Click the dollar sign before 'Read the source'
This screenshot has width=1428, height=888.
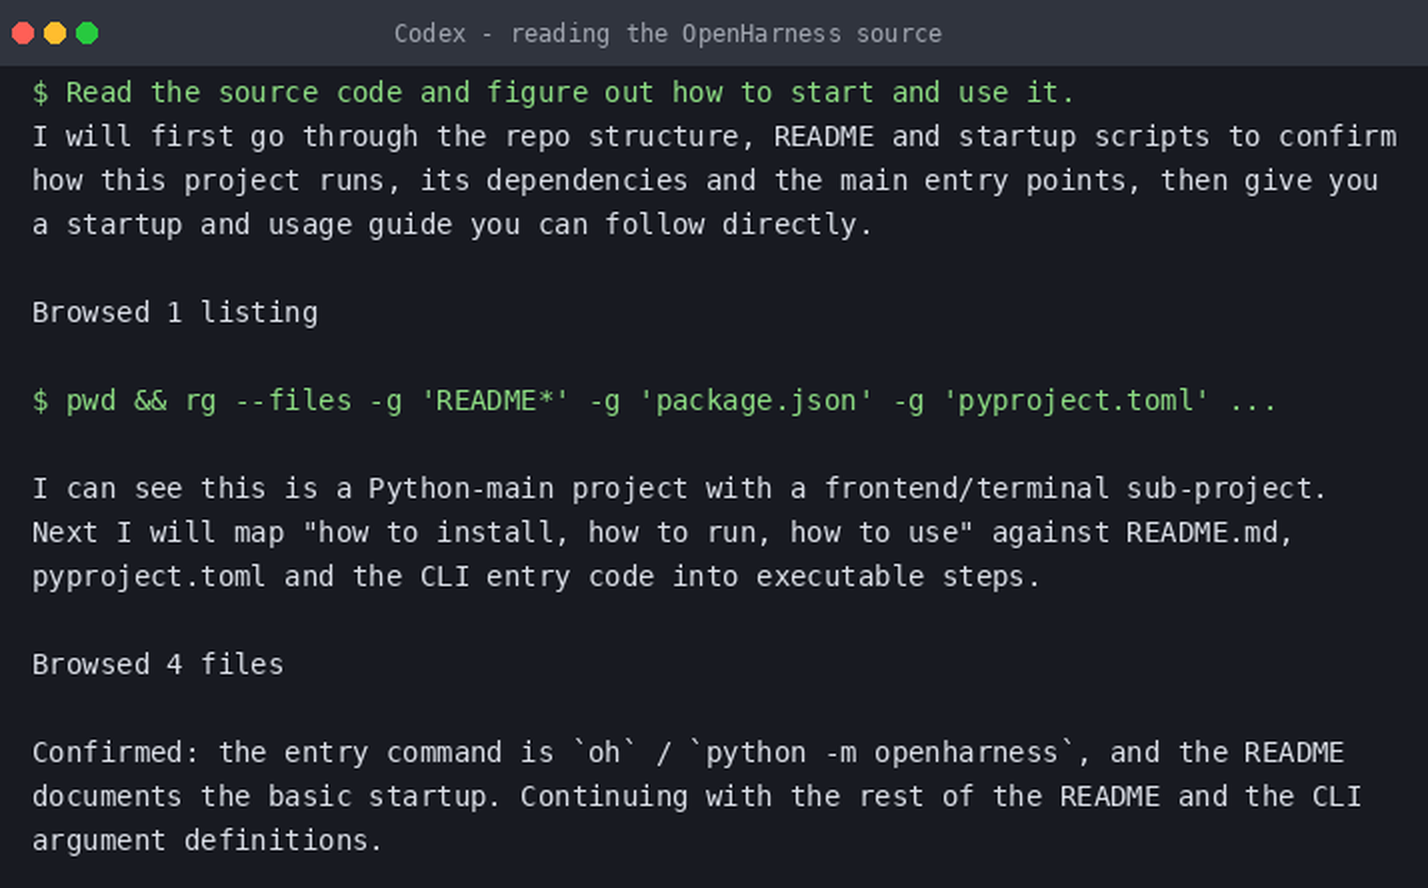40,93
